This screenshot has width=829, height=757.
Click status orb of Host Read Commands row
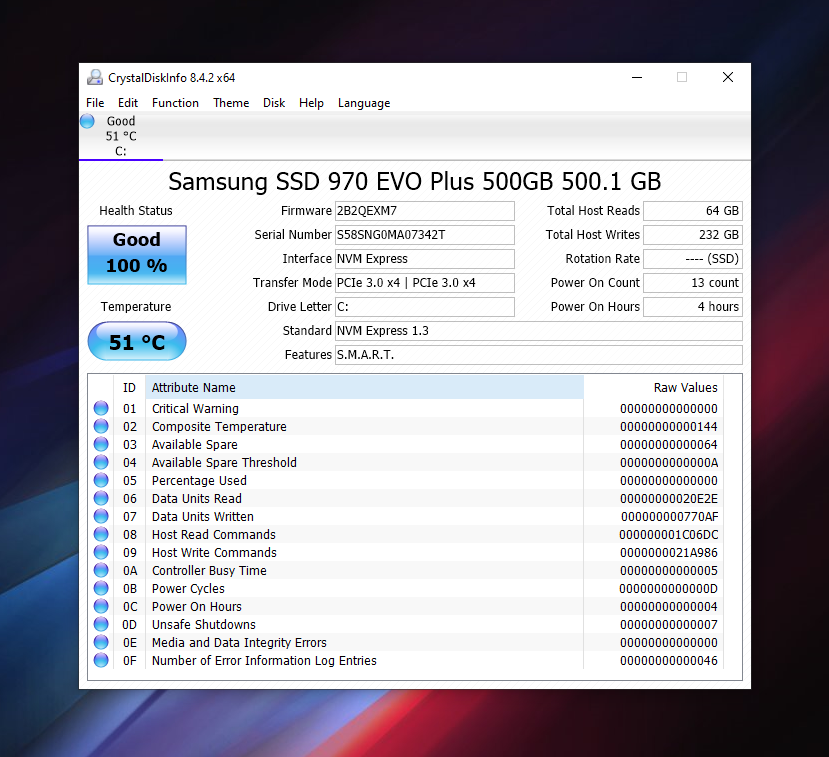click(101, 534)
